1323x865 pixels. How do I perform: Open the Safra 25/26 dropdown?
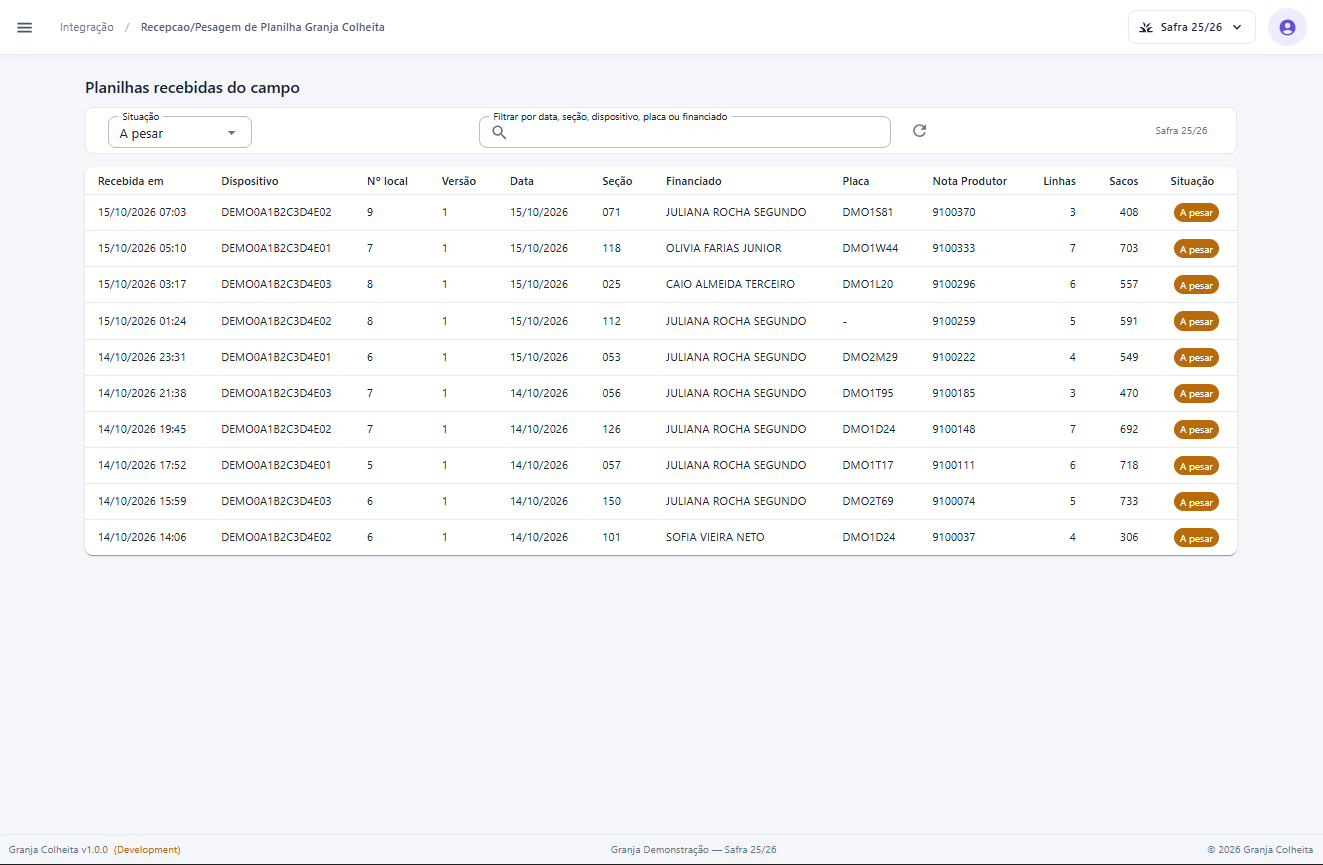1192,27
